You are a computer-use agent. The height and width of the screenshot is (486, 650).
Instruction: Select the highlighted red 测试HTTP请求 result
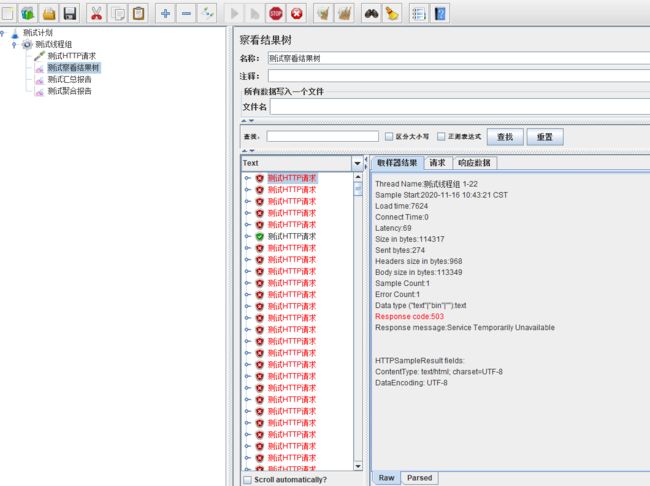(x=292, y=178)
